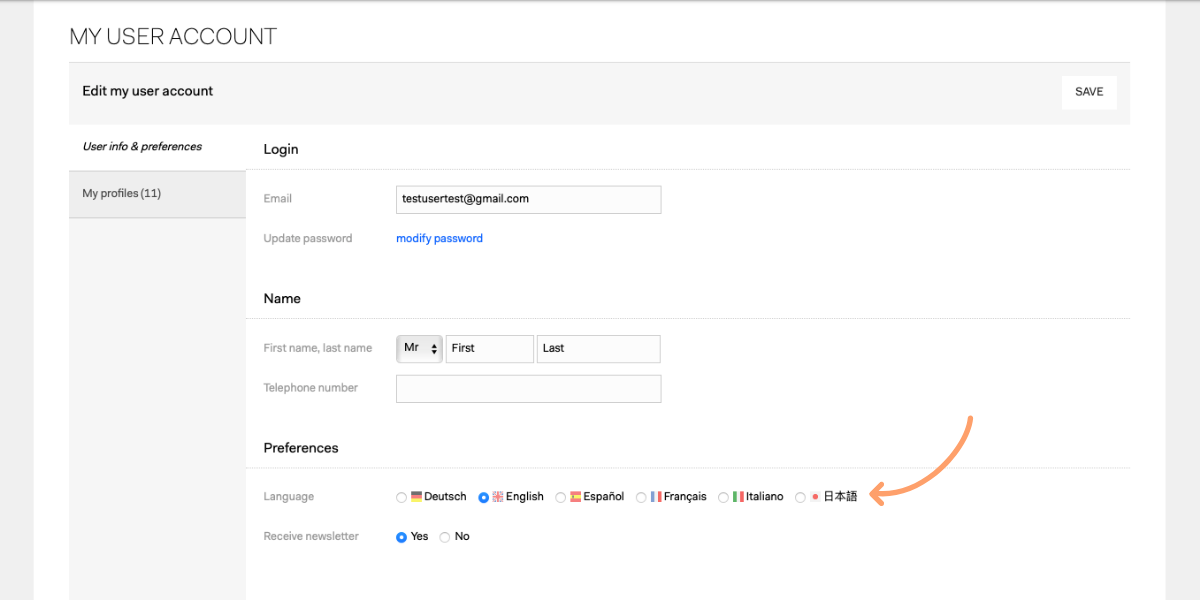1200x600 pixels.
Task: Click the Spanish flag icon
Action: pos(576,496)
